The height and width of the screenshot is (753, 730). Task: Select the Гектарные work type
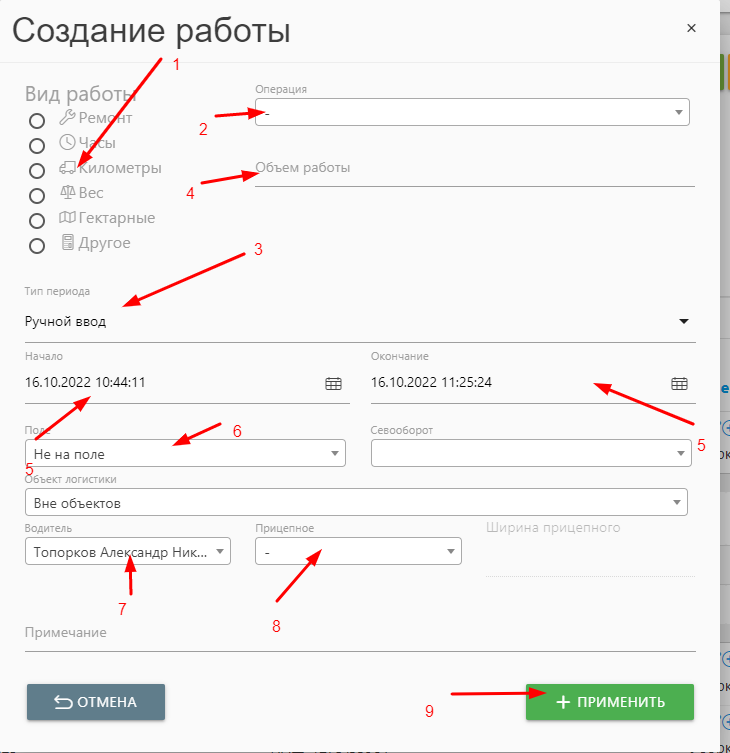37,220
